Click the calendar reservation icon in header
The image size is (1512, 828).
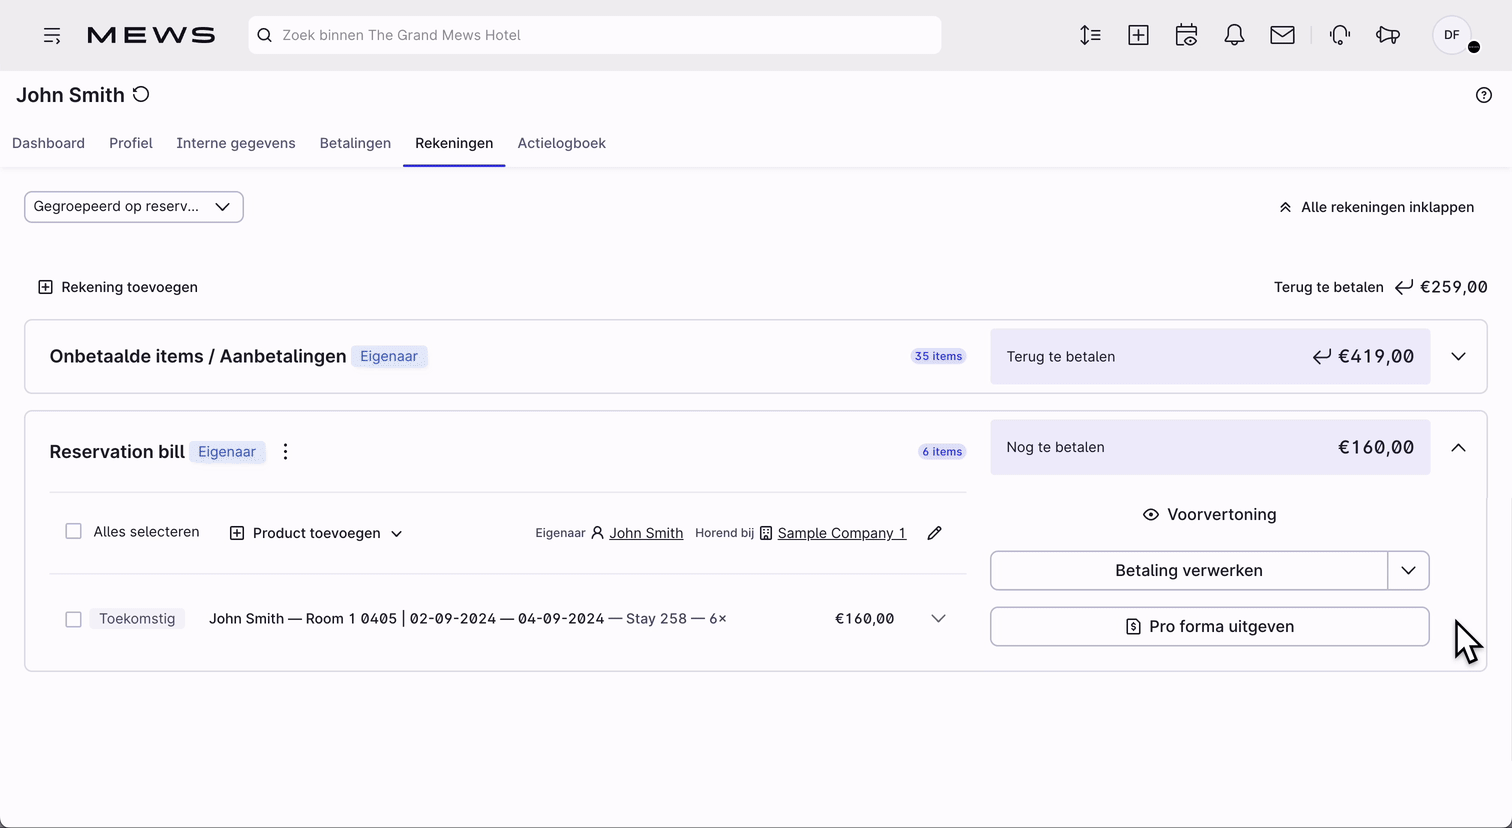(x=1186, y=35)
